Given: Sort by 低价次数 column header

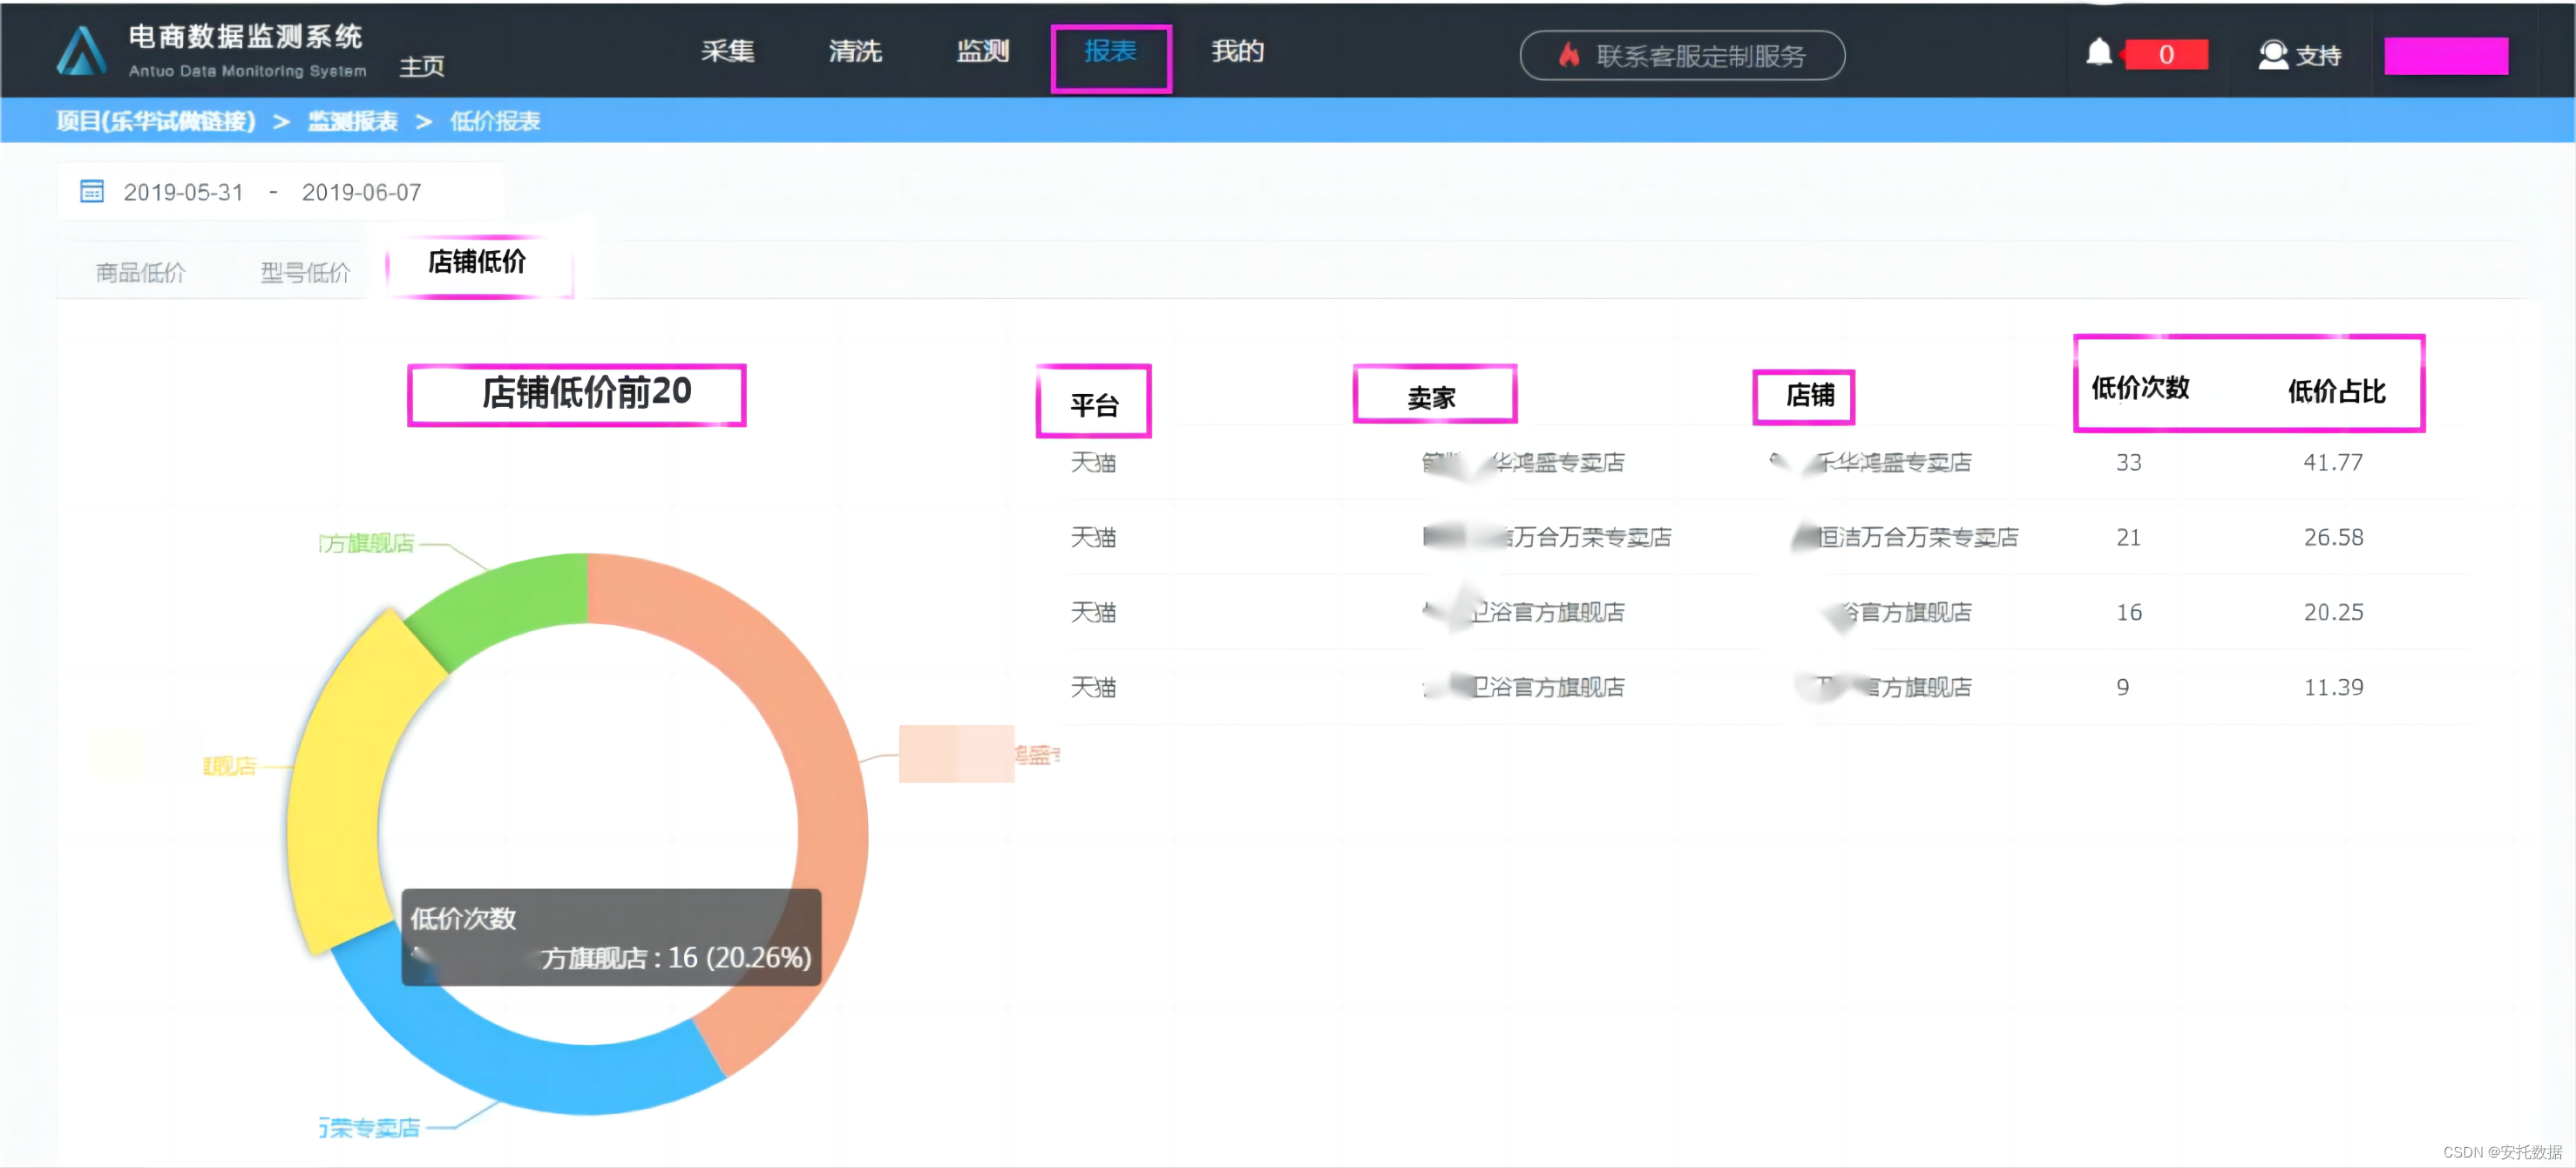Looking at the screenshot, I should 2140,387.
